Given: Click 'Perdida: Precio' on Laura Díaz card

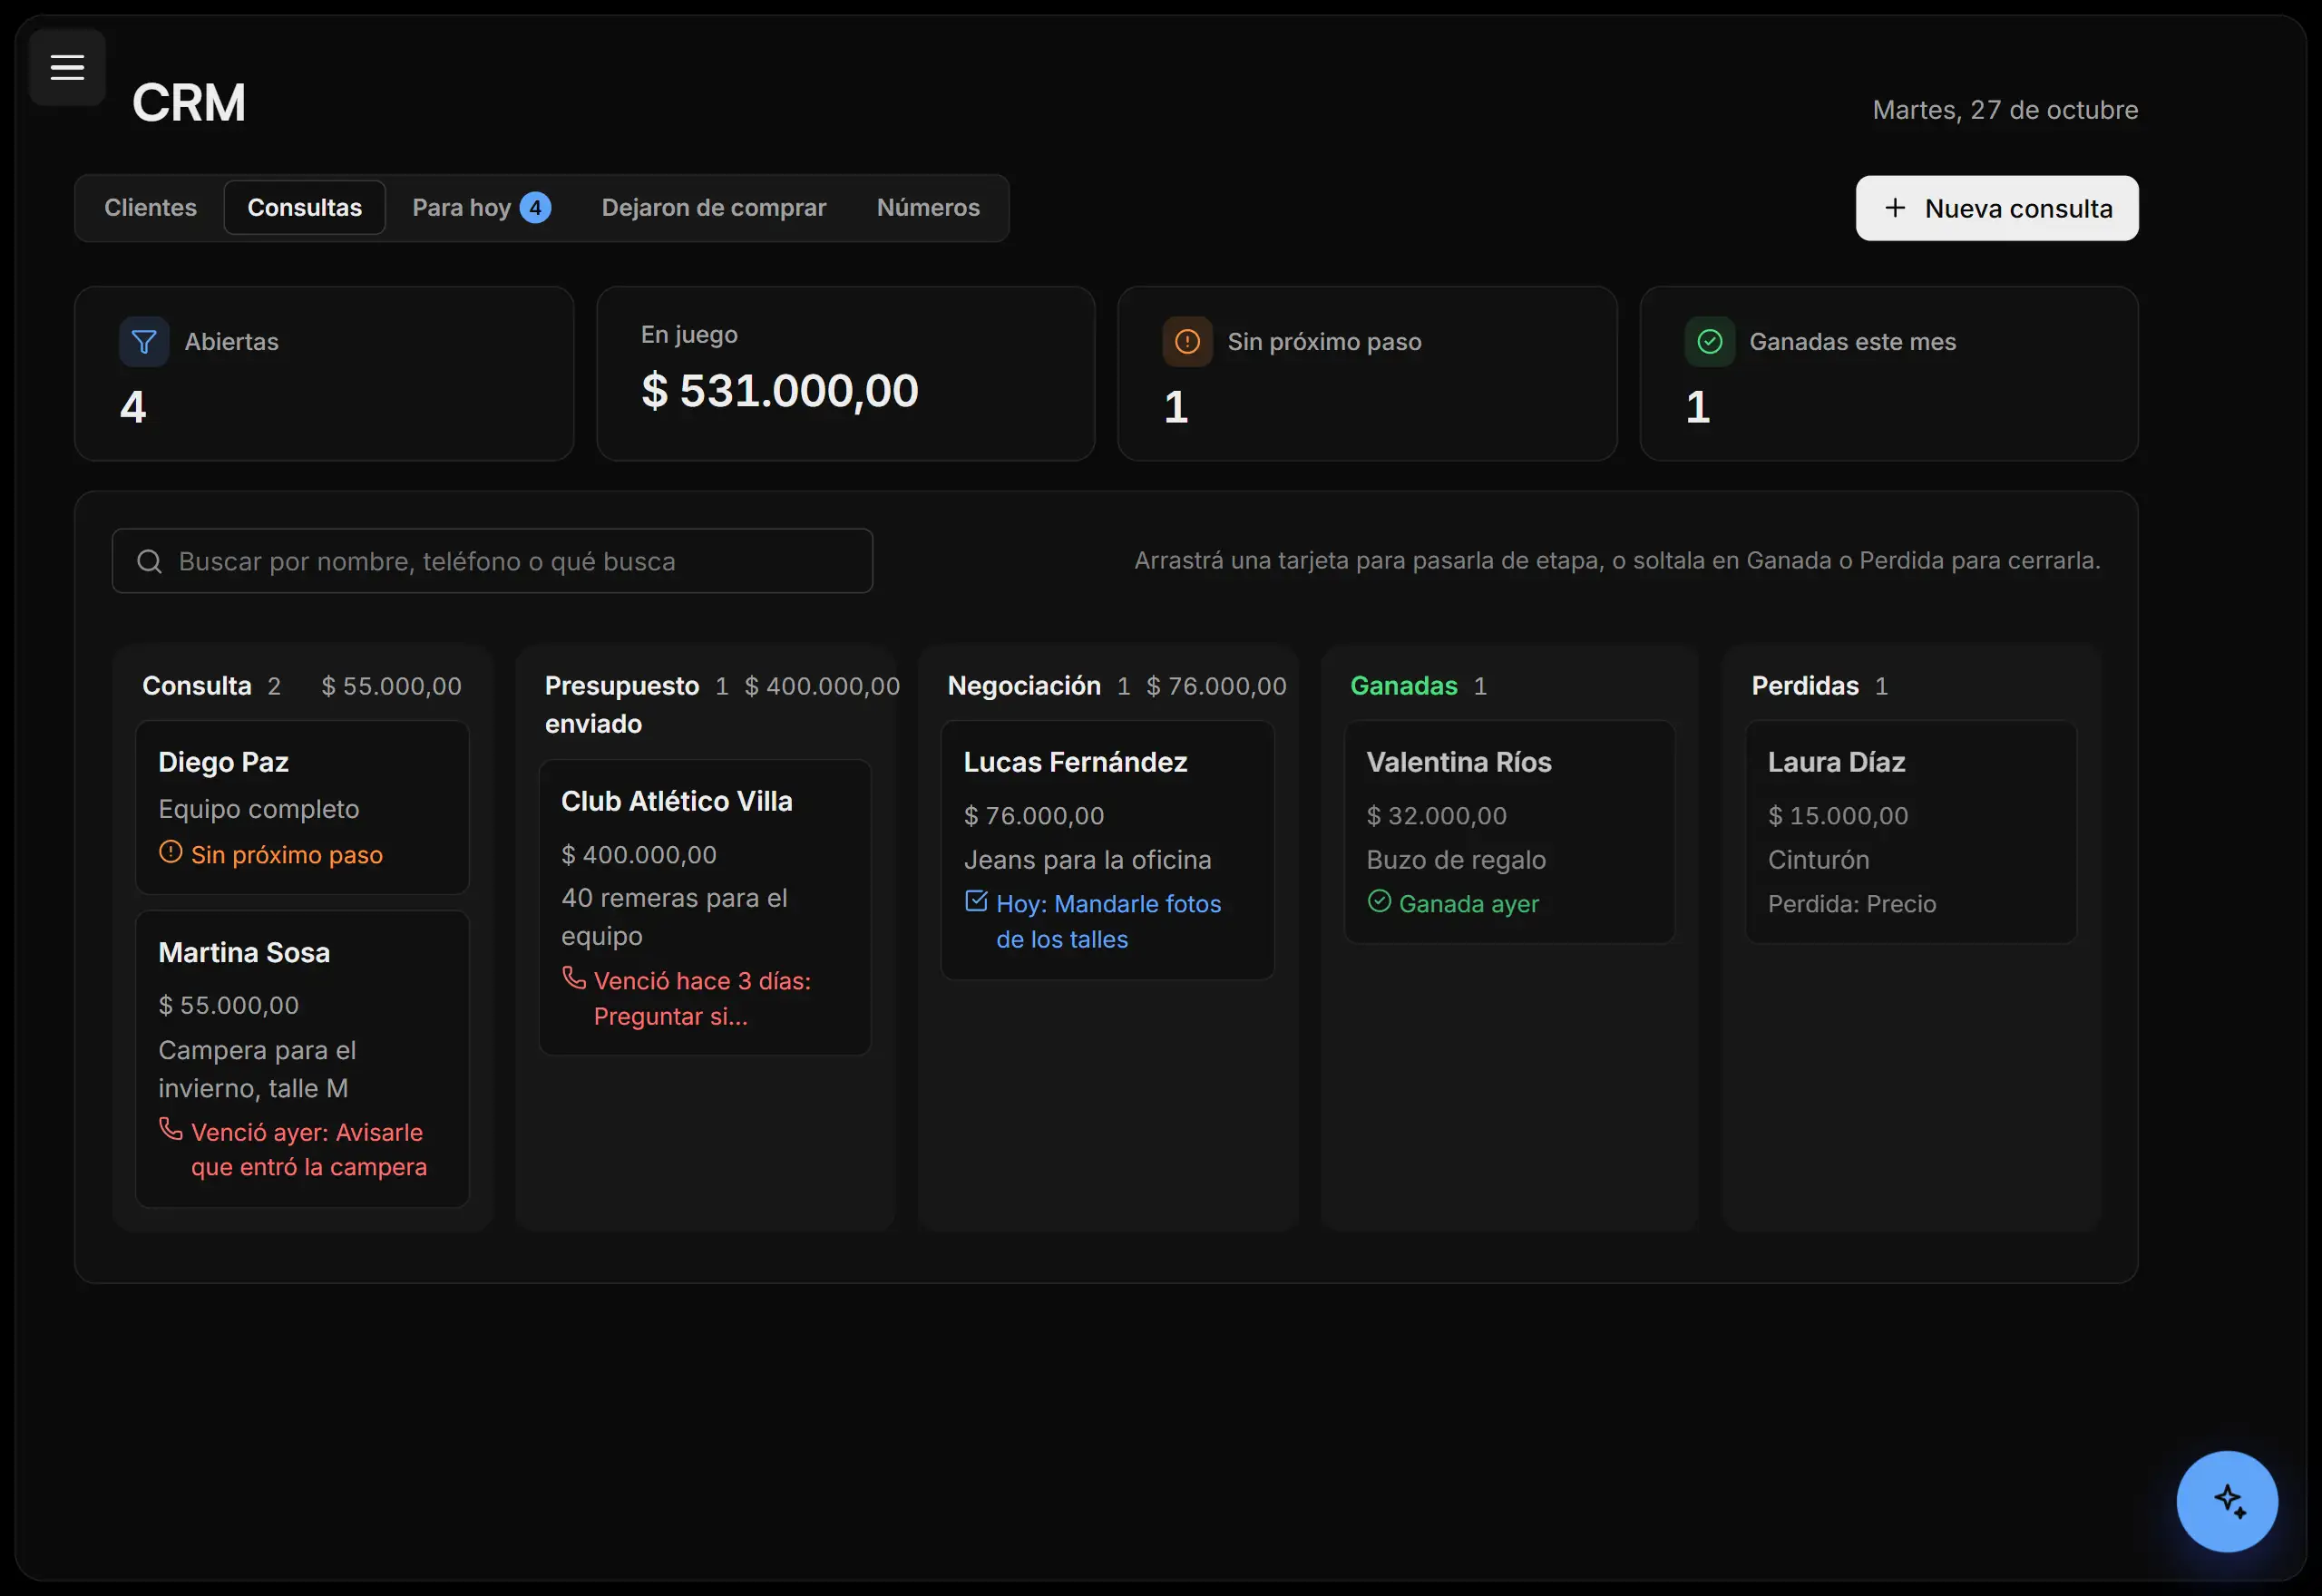Looking at the screenshot, I should [x=1852, y=904].
